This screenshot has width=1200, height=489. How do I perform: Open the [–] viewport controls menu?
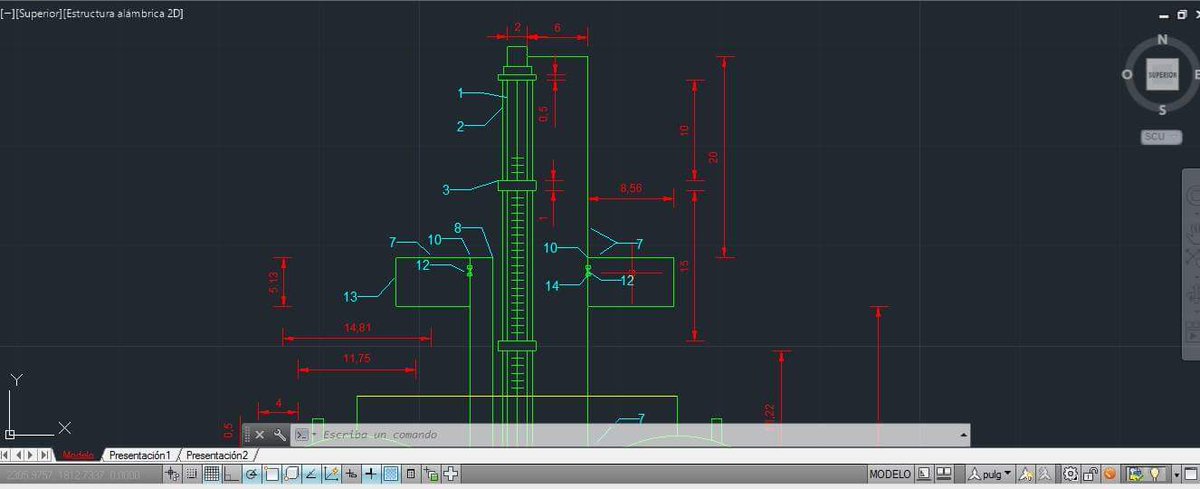(6, 13)
